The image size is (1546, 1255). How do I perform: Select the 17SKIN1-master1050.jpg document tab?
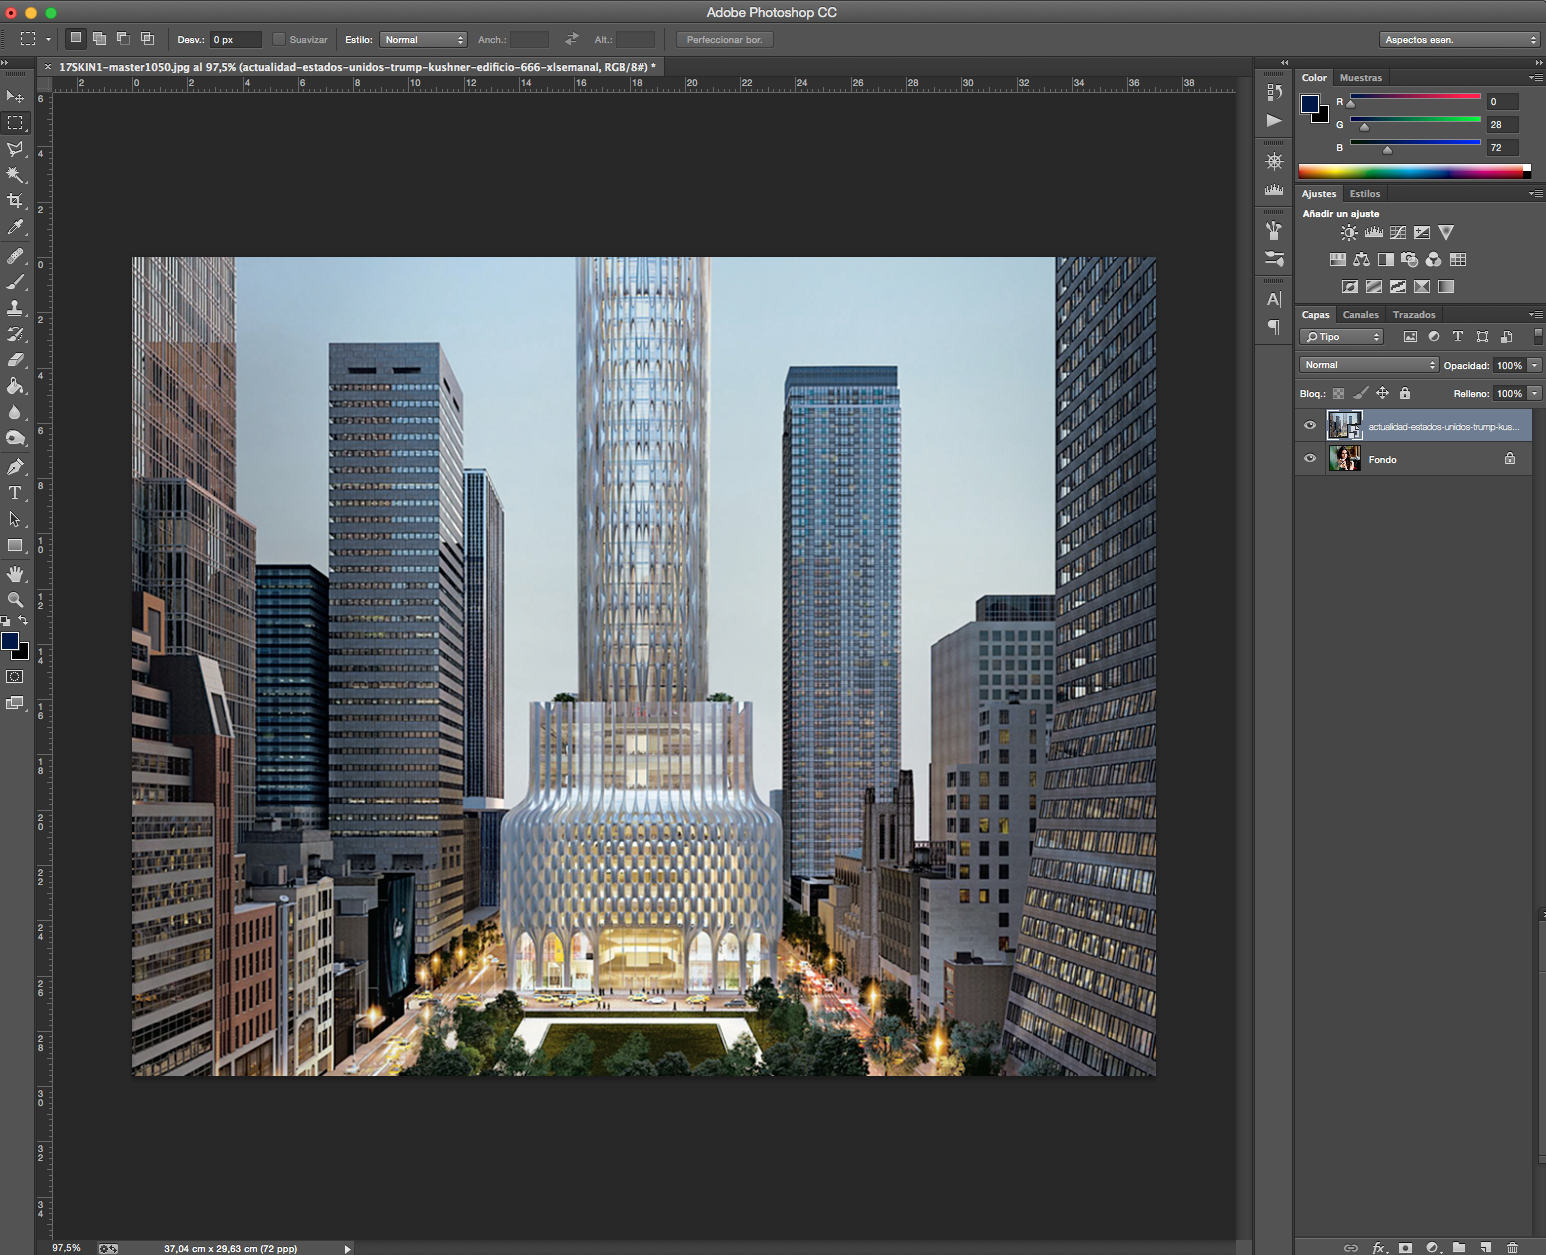click(x=357, y=67)
